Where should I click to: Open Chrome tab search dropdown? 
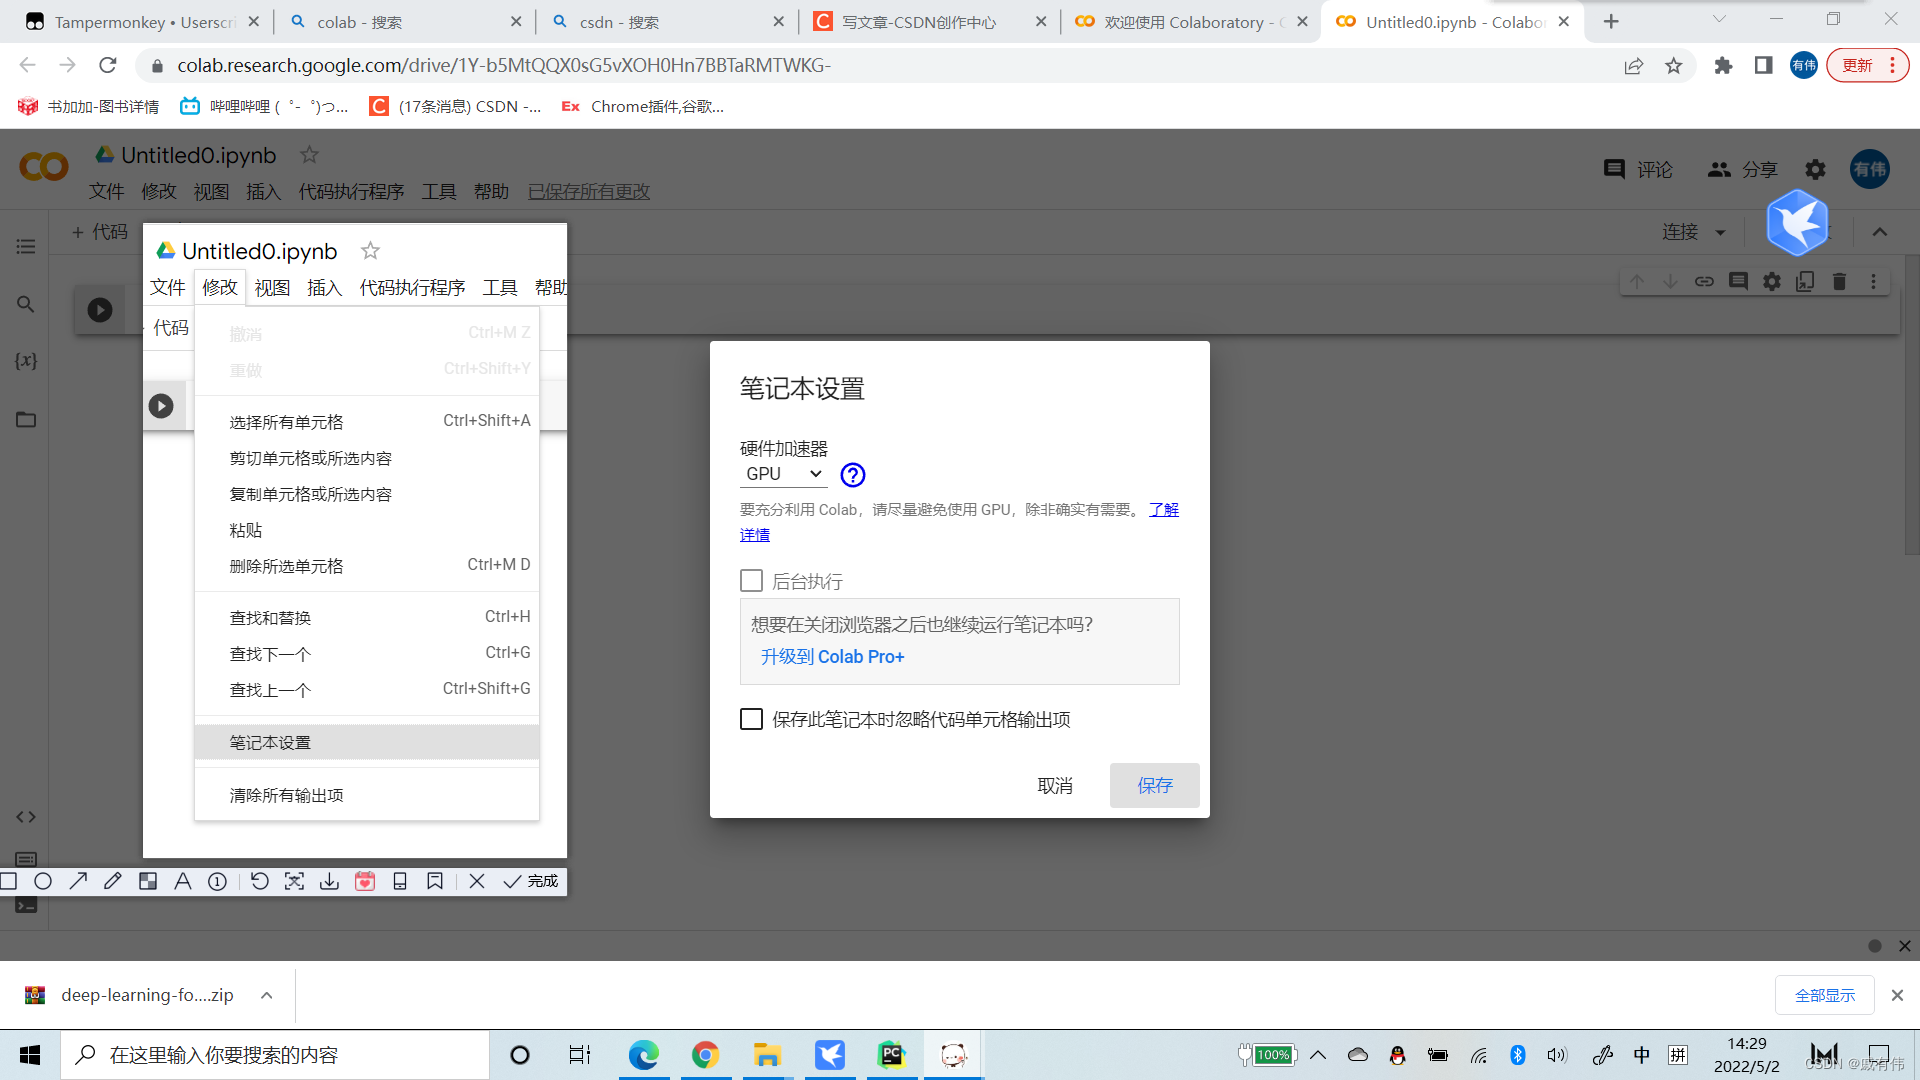click(x=1719, y=19)
